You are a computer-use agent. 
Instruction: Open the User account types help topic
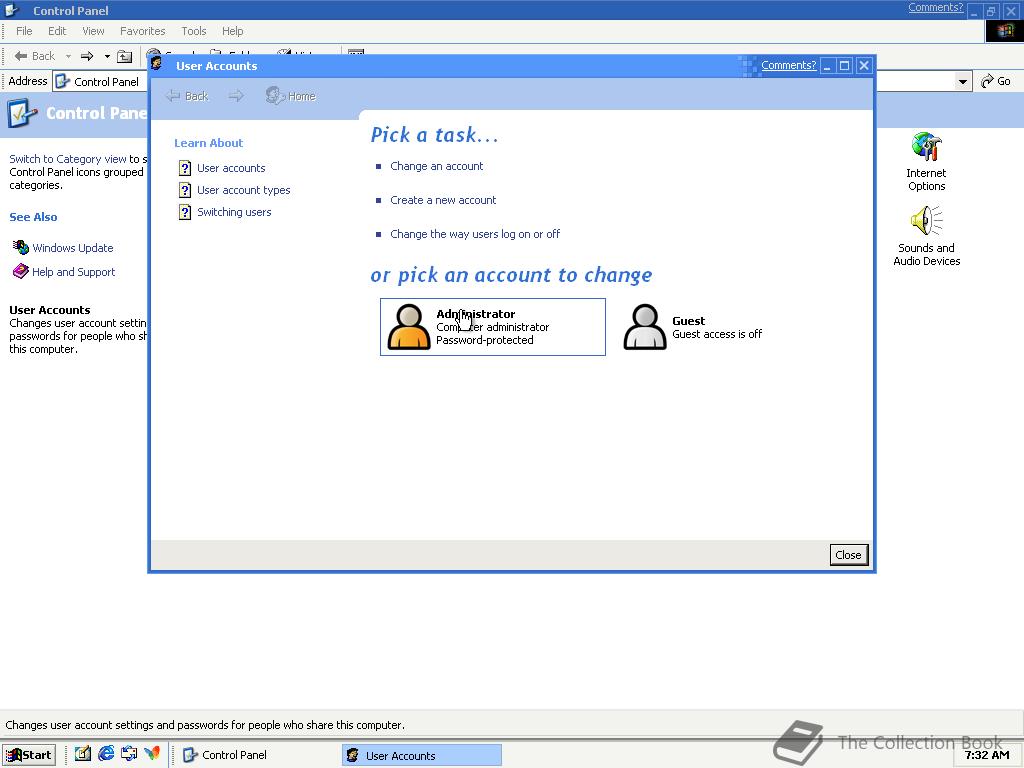point(244,190)
